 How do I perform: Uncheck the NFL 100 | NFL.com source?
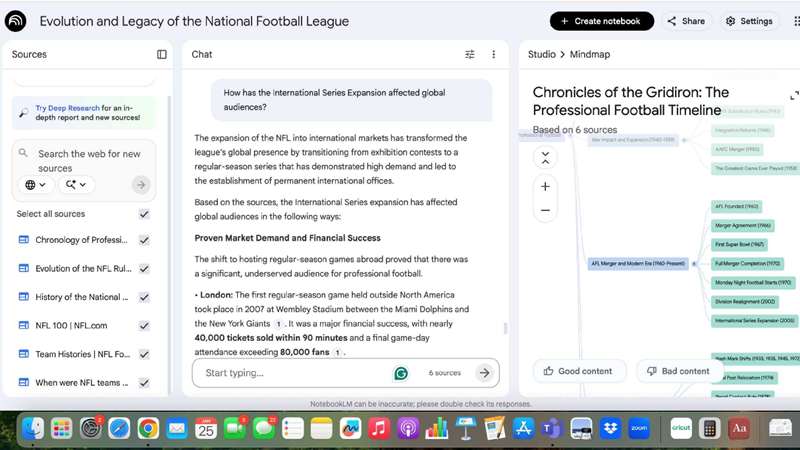coord(144,325)
